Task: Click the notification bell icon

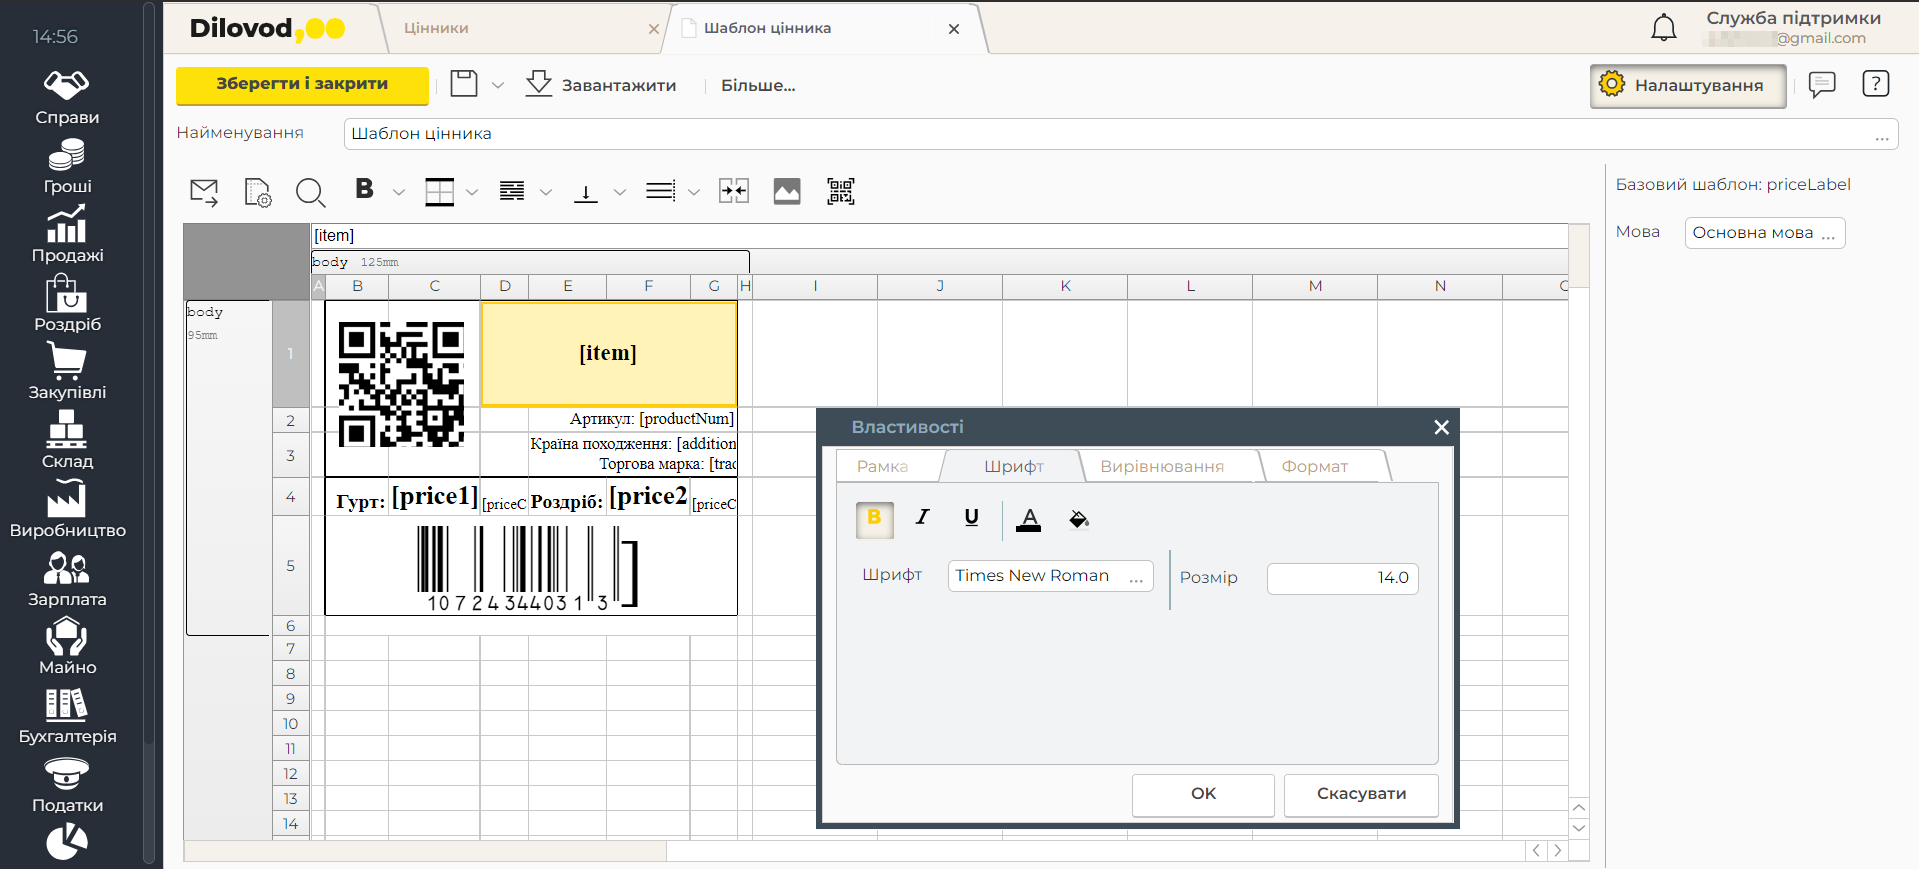Action: pos(1663,28)
